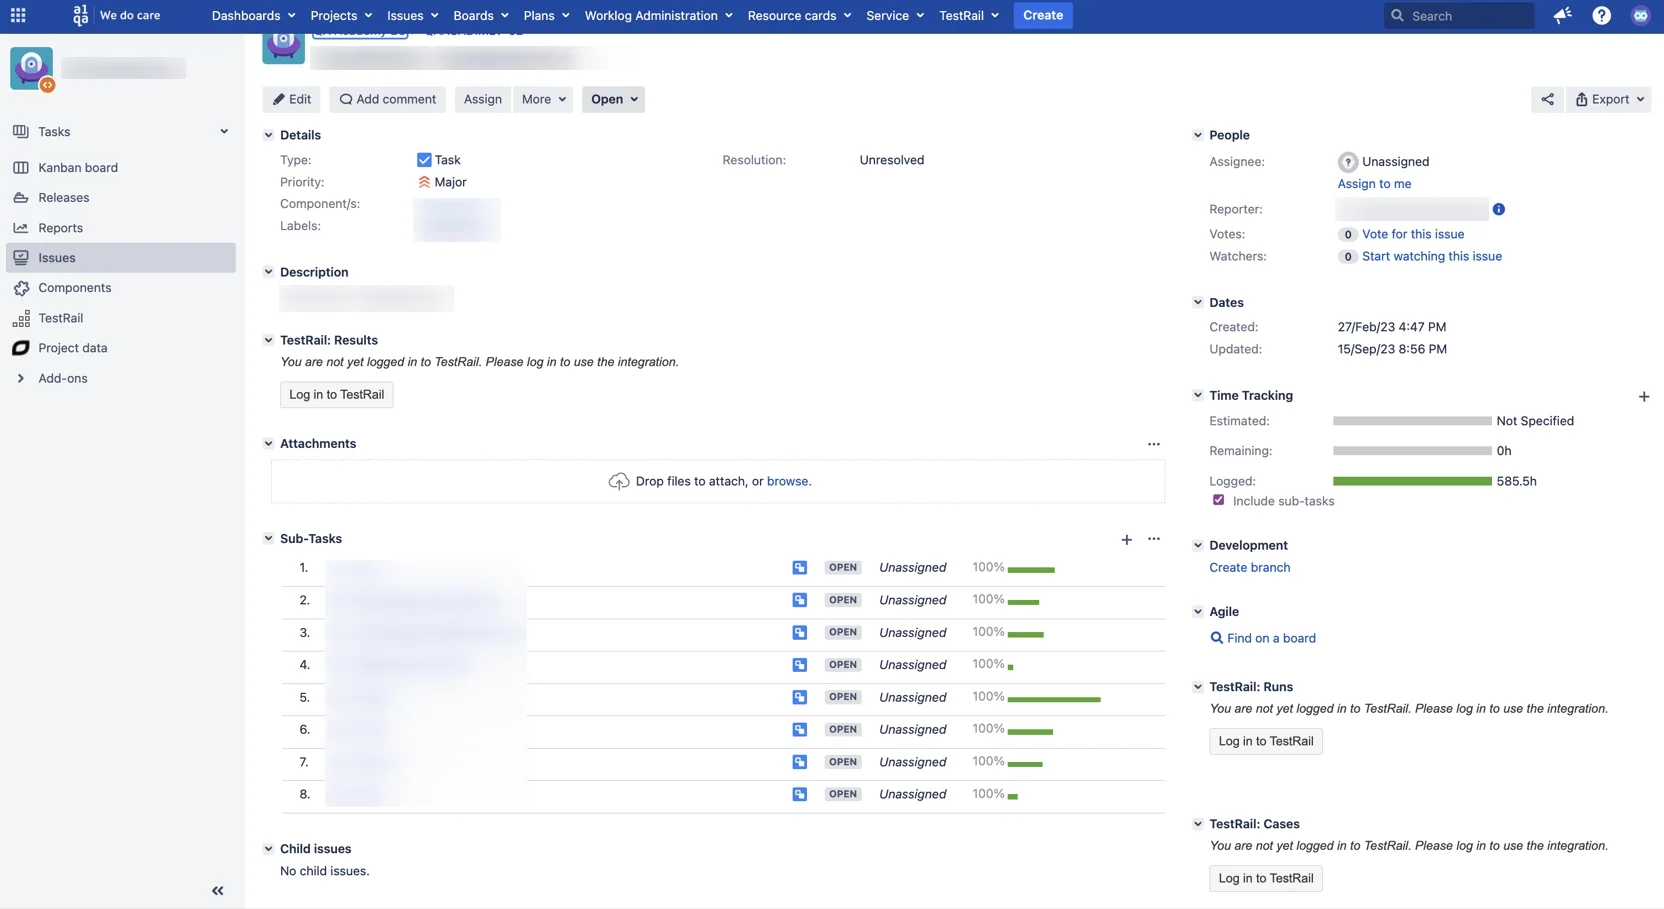1664x909 pixels.
Task: Collapse the Details section
Action: [268, 135]
